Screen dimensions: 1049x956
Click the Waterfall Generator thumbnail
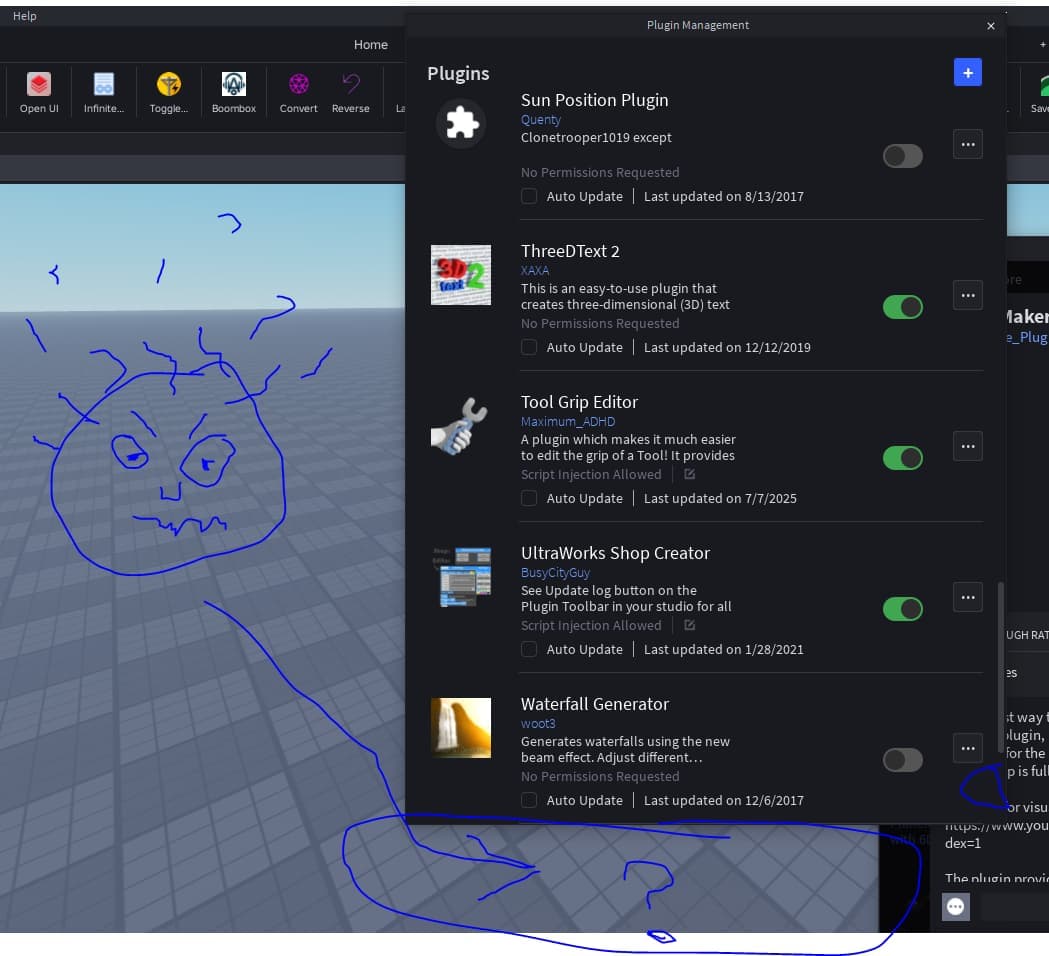(x=461, y=728)
